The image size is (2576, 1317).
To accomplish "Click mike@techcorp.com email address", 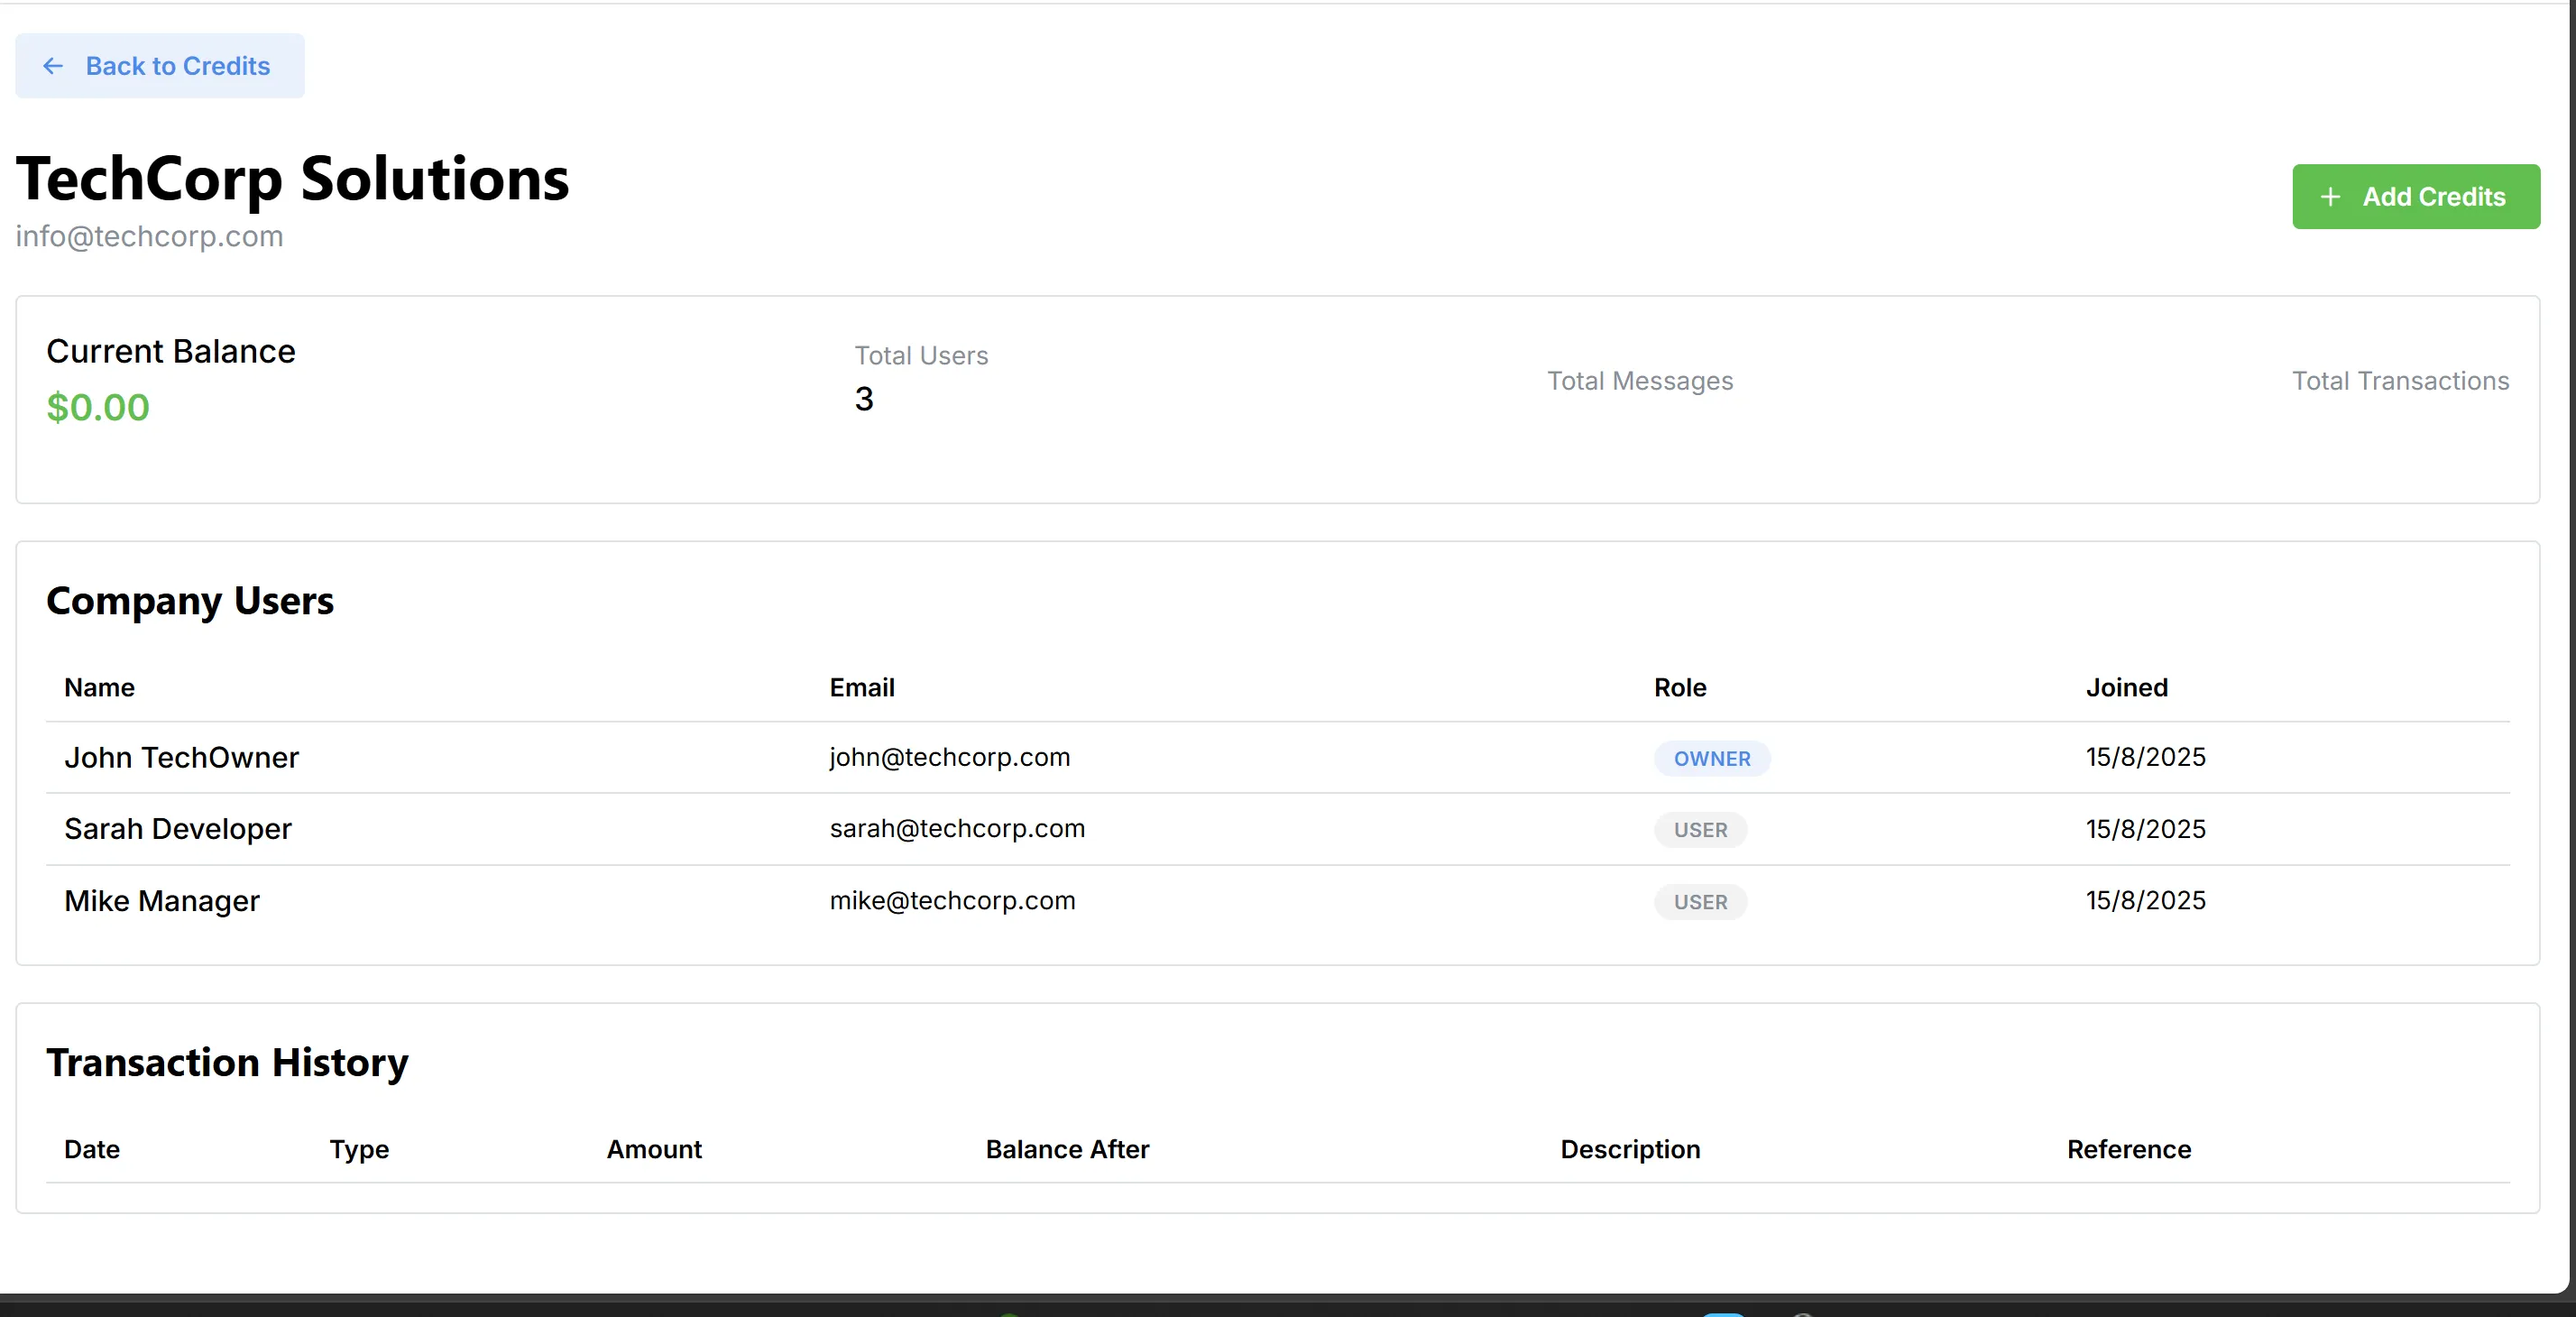I will pos(952,901).
